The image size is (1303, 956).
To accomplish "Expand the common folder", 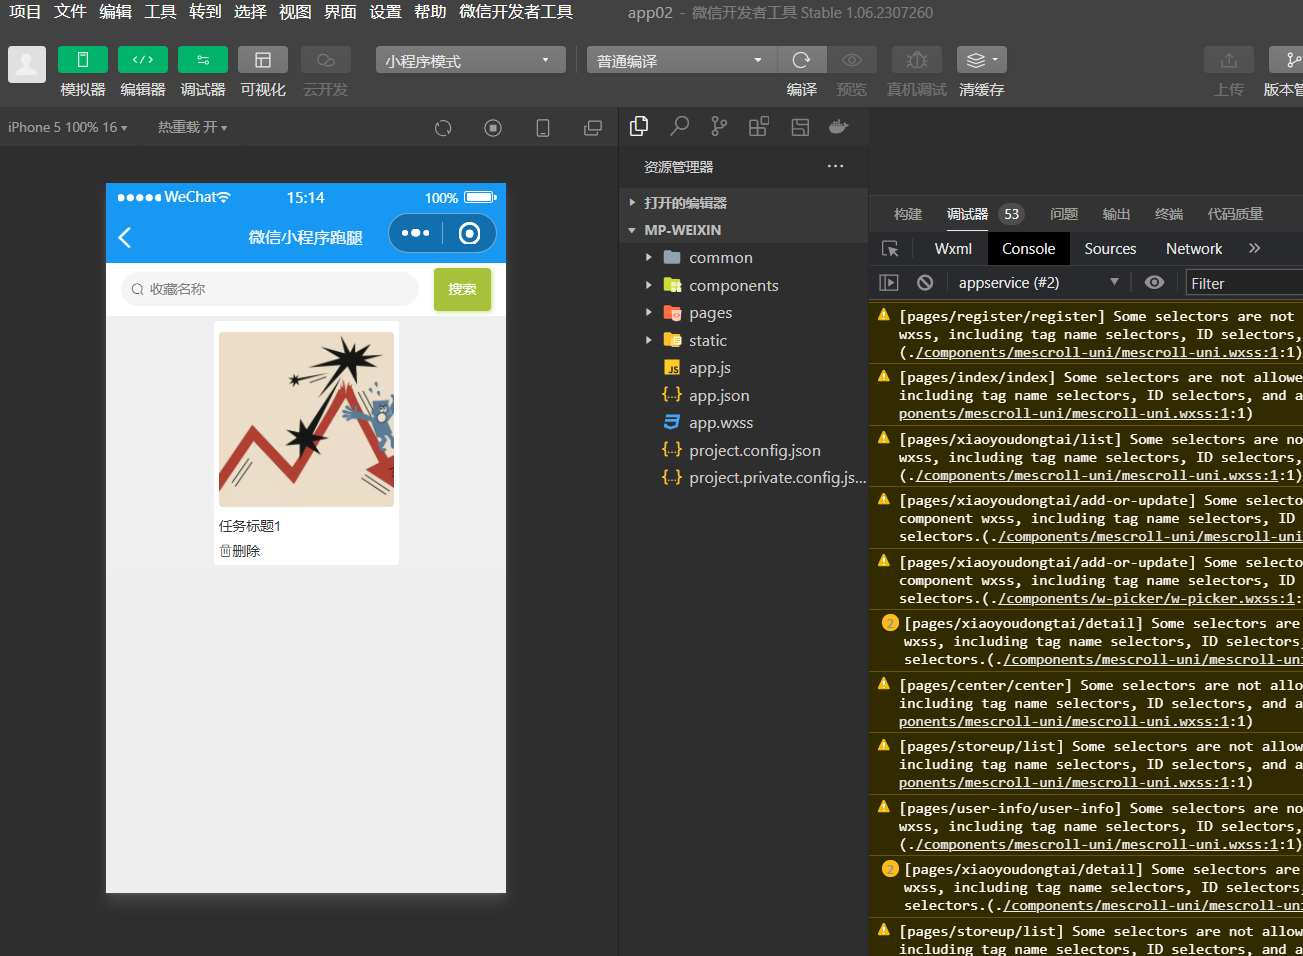I will 743,257.
